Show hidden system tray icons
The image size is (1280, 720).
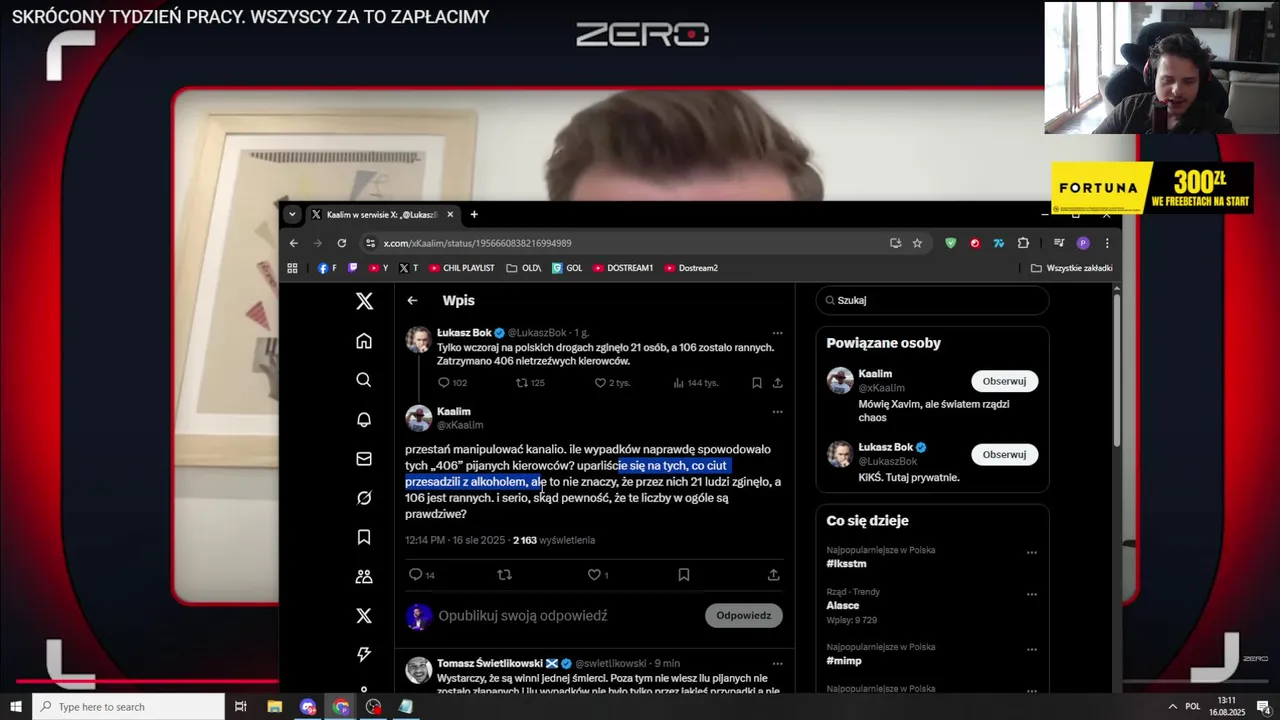[1171, 706]
